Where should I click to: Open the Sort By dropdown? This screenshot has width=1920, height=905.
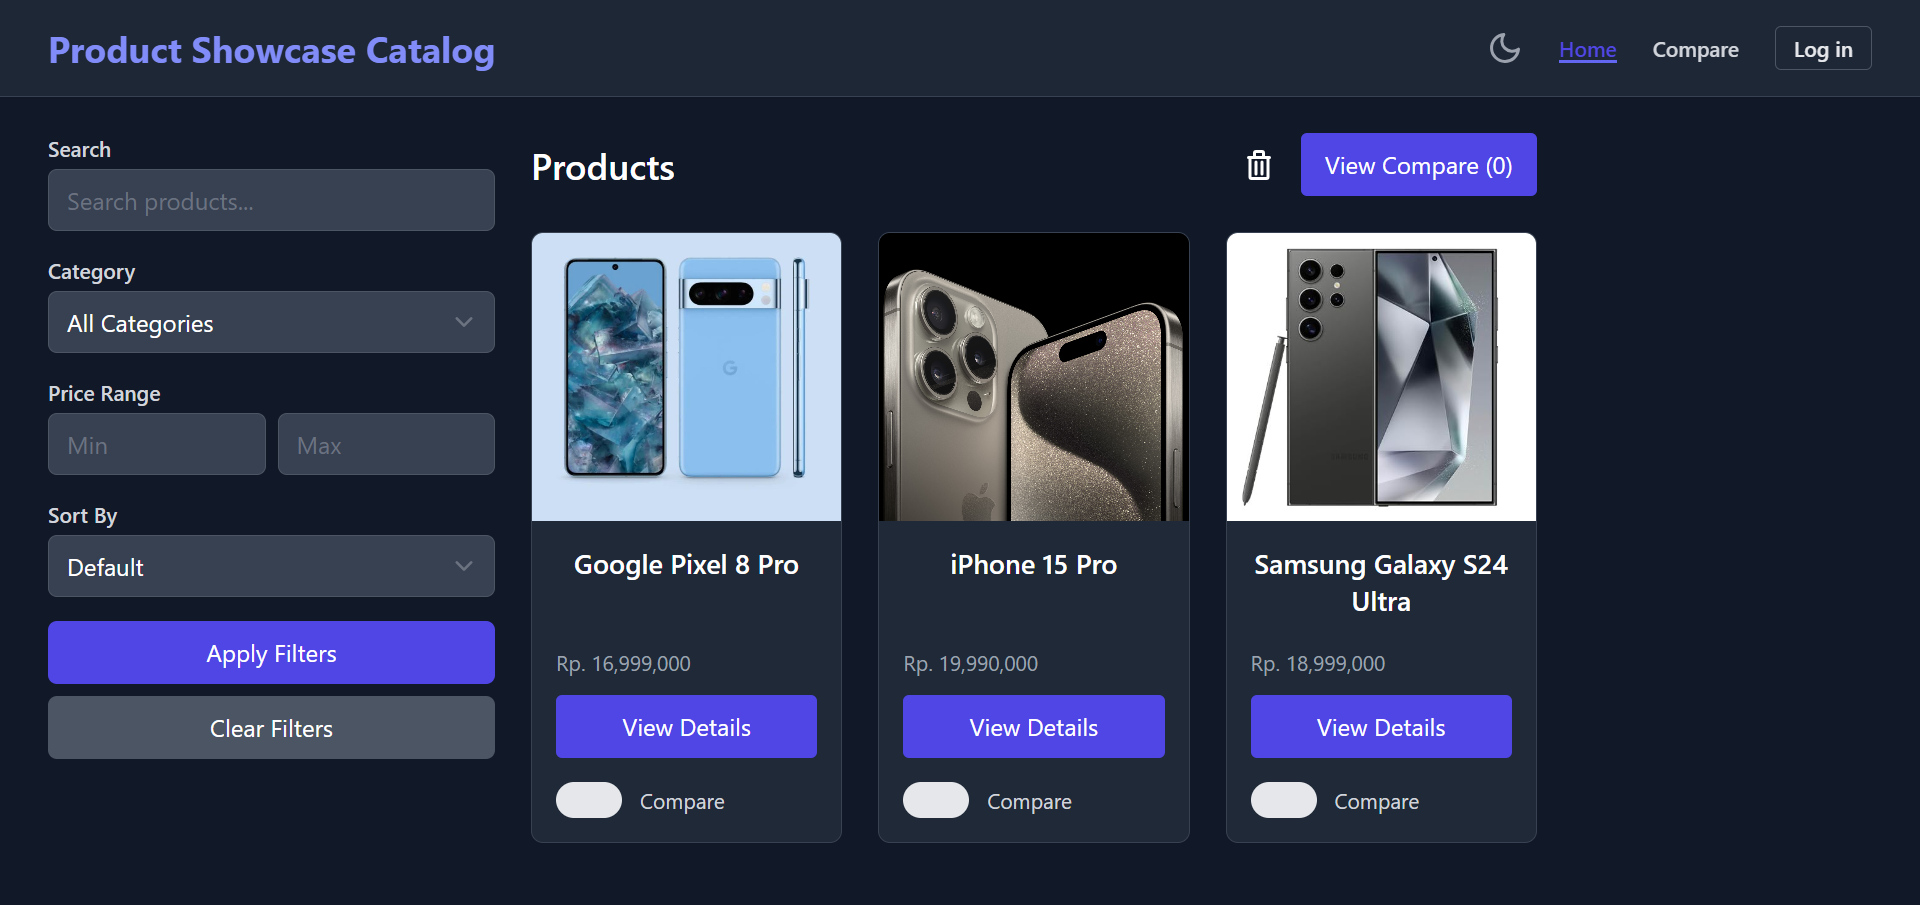click(x=271, y=566)
